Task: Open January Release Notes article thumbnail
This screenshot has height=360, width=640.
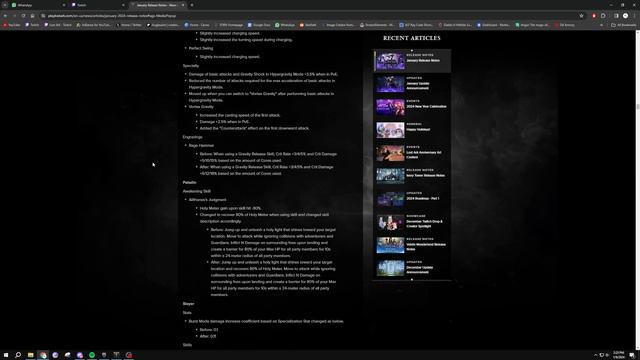Action: click(390, 61)
